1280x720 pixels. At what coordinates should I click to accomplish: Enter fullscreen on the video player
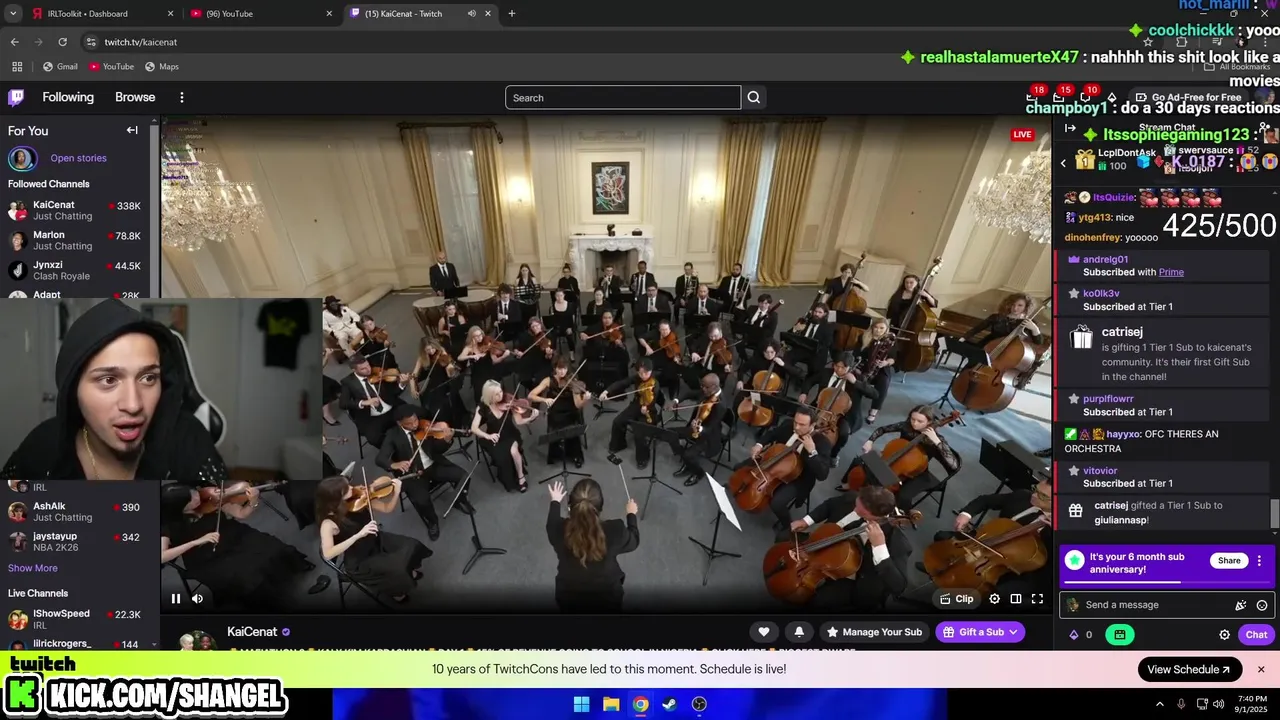point(1037,599)
